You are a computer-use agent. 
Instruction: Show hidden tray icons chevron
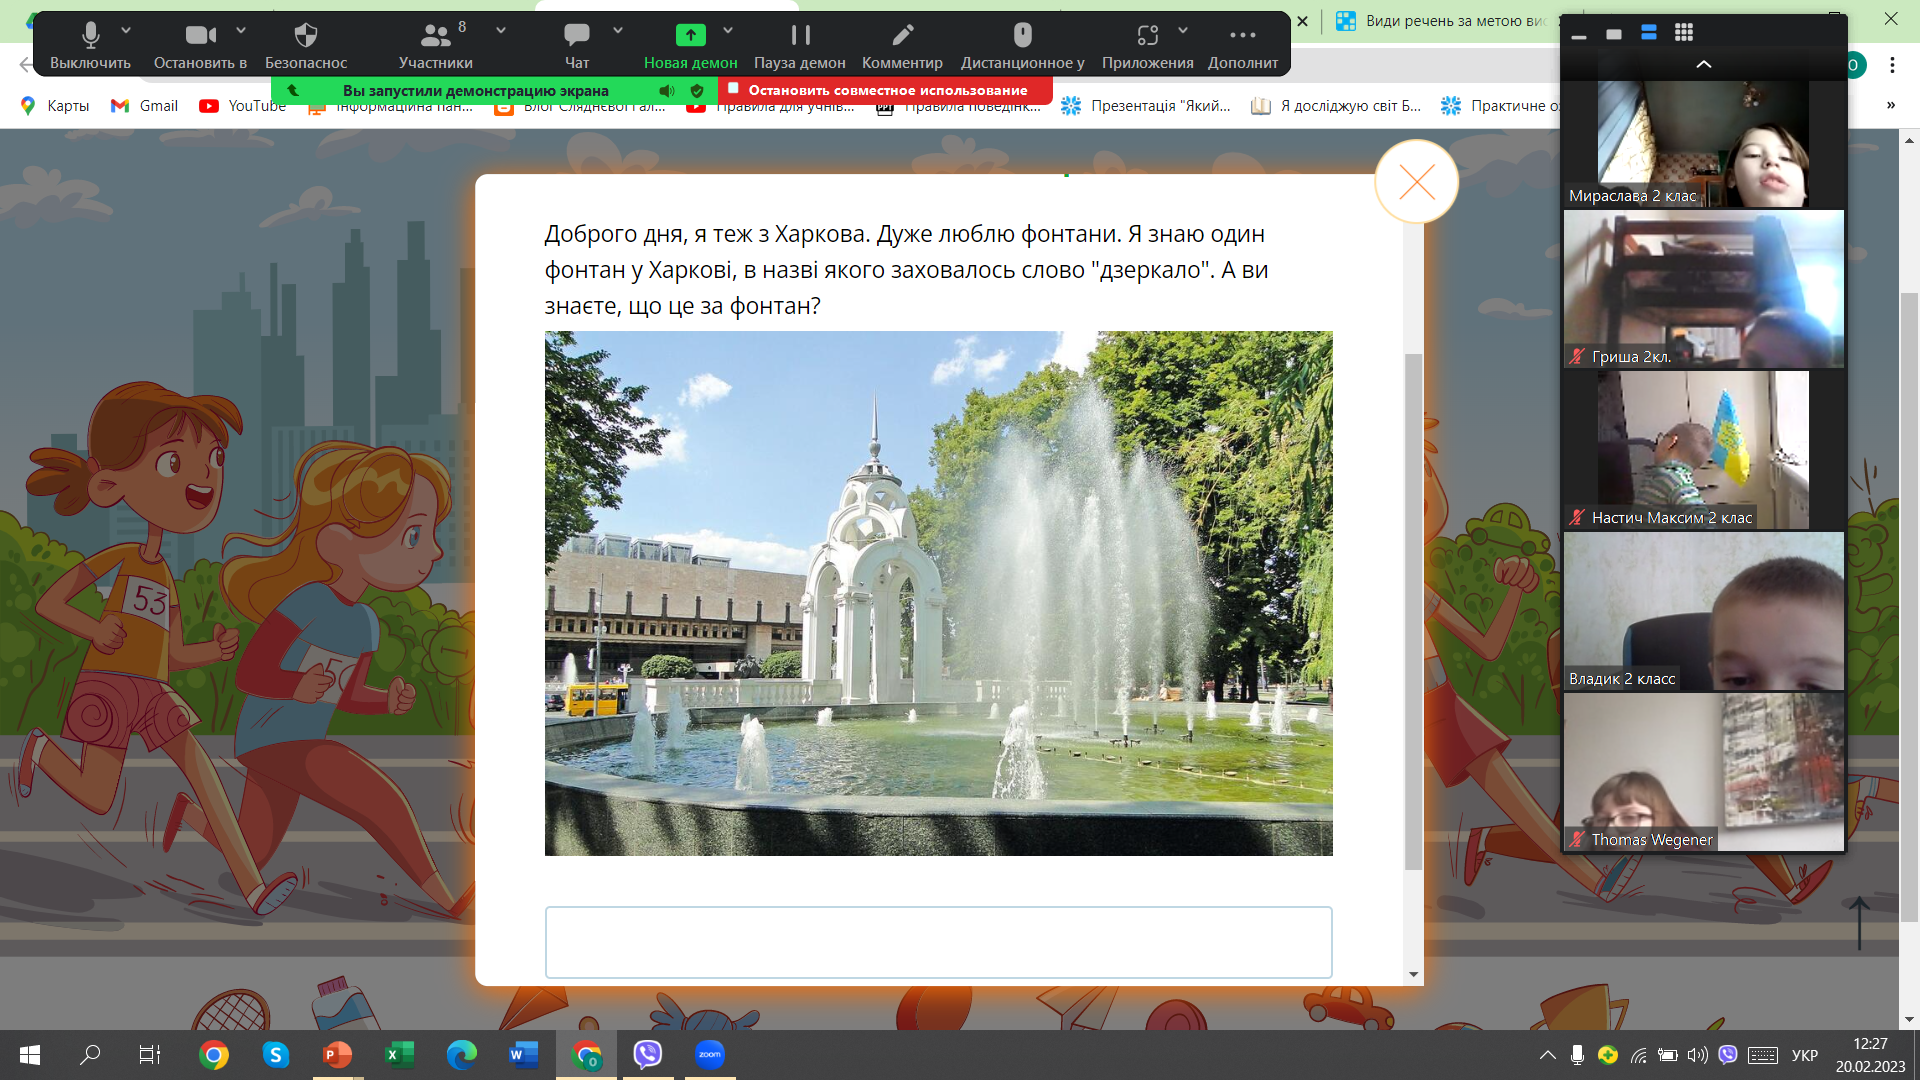pyautogui.click(x=1547, y=1055)
